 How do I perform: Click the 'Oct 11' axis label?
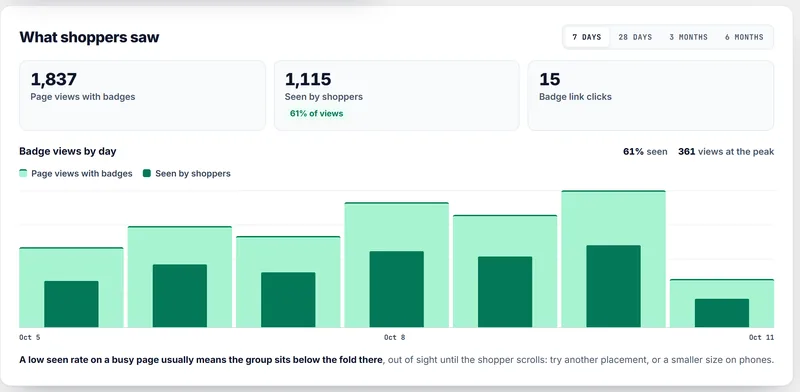tap(762, 337)
